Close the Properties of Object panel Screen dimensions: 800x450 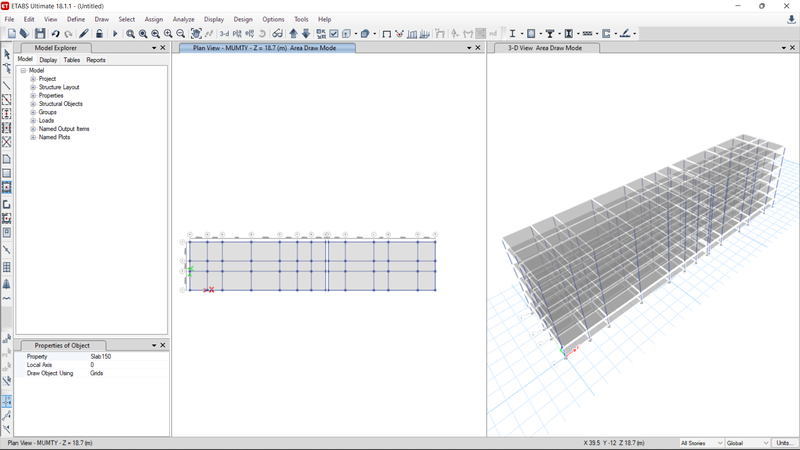pyautogui.click(x=163, y=345)
